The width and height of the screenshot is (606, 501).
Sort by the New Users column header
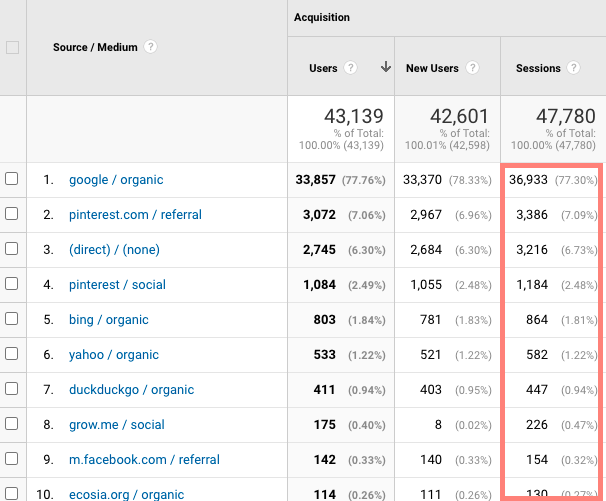(432, 68)
